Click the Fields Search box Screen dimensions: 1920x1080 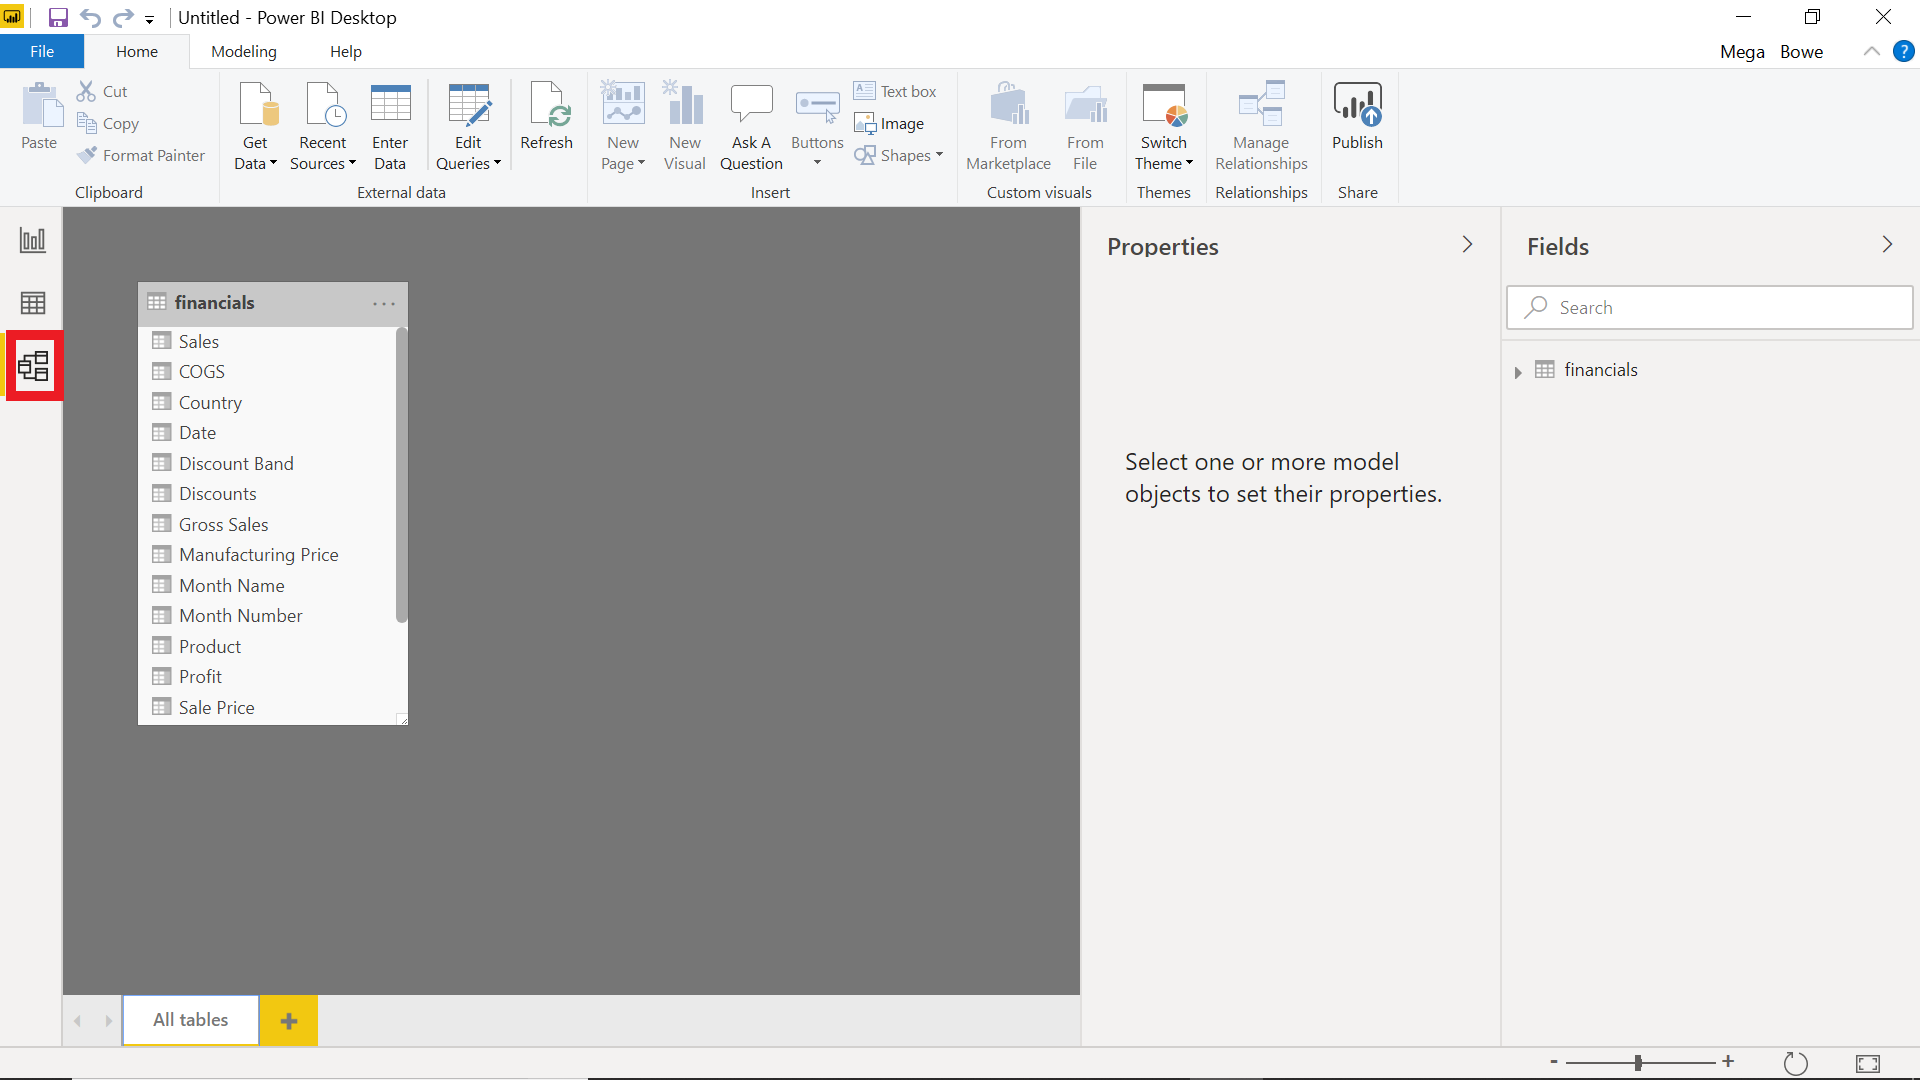coord(1710,308)
